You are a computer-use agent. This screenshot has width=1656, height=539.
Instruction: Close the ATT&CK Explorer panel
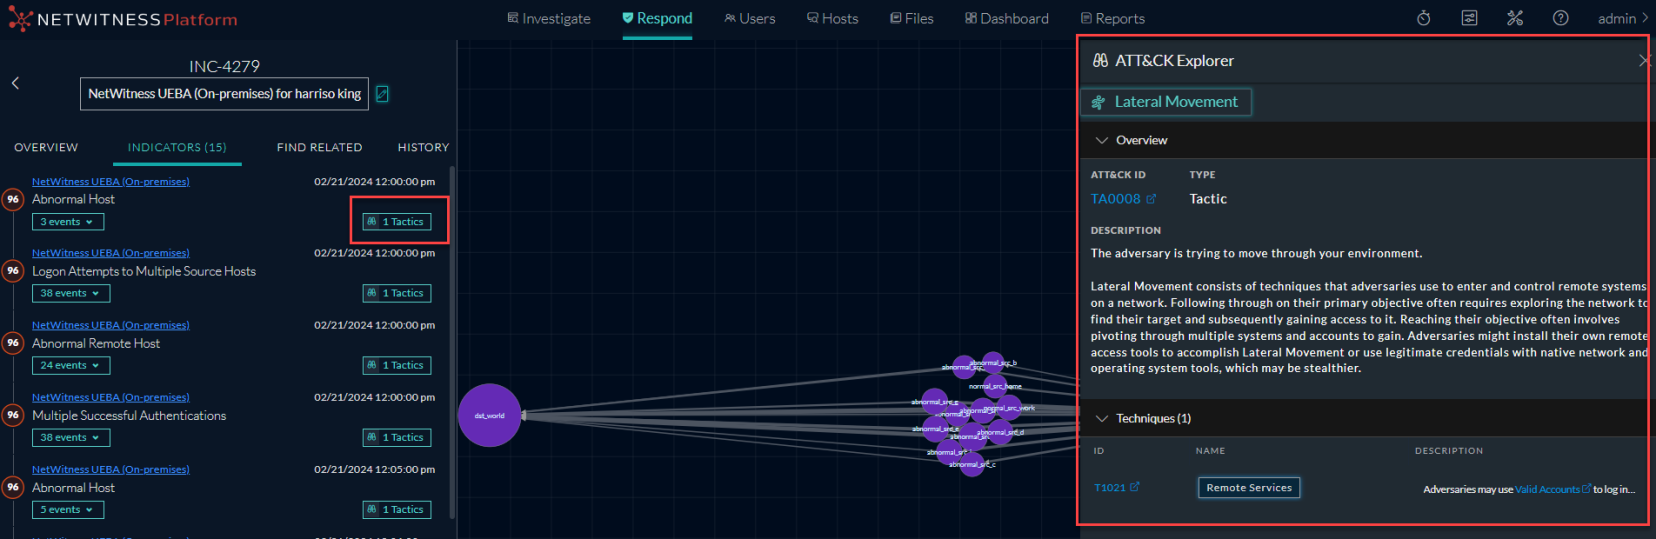[1645, 61]
